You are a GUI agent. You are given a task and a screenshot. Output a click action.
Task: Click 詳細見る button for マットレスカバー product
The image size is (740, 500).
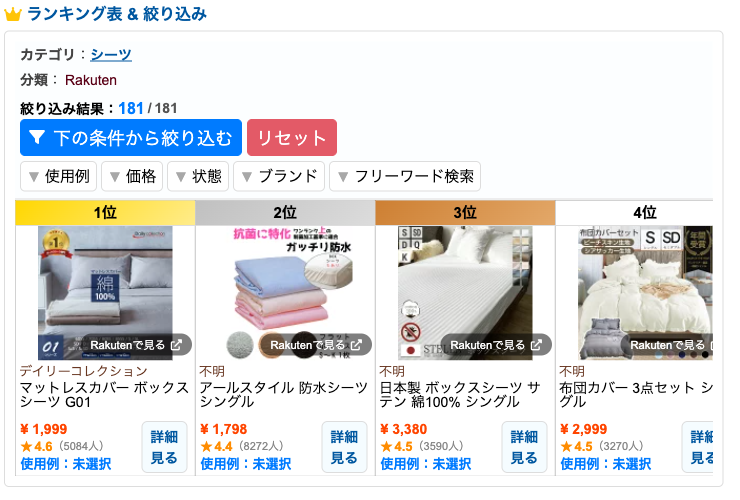point(164,447)
